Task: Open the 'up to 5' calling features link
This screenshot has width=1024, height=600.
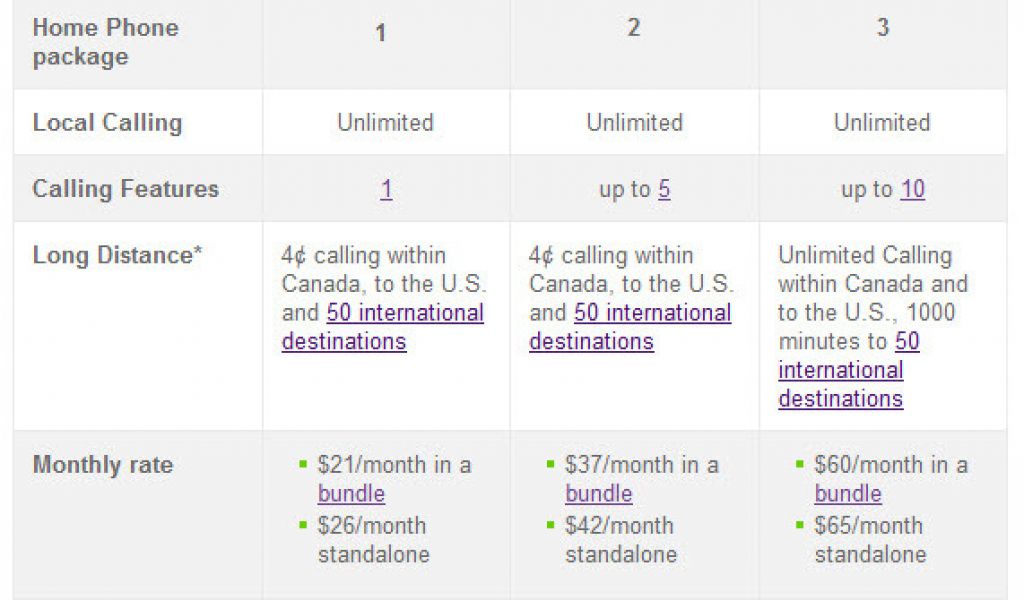Action: point(664,189)
